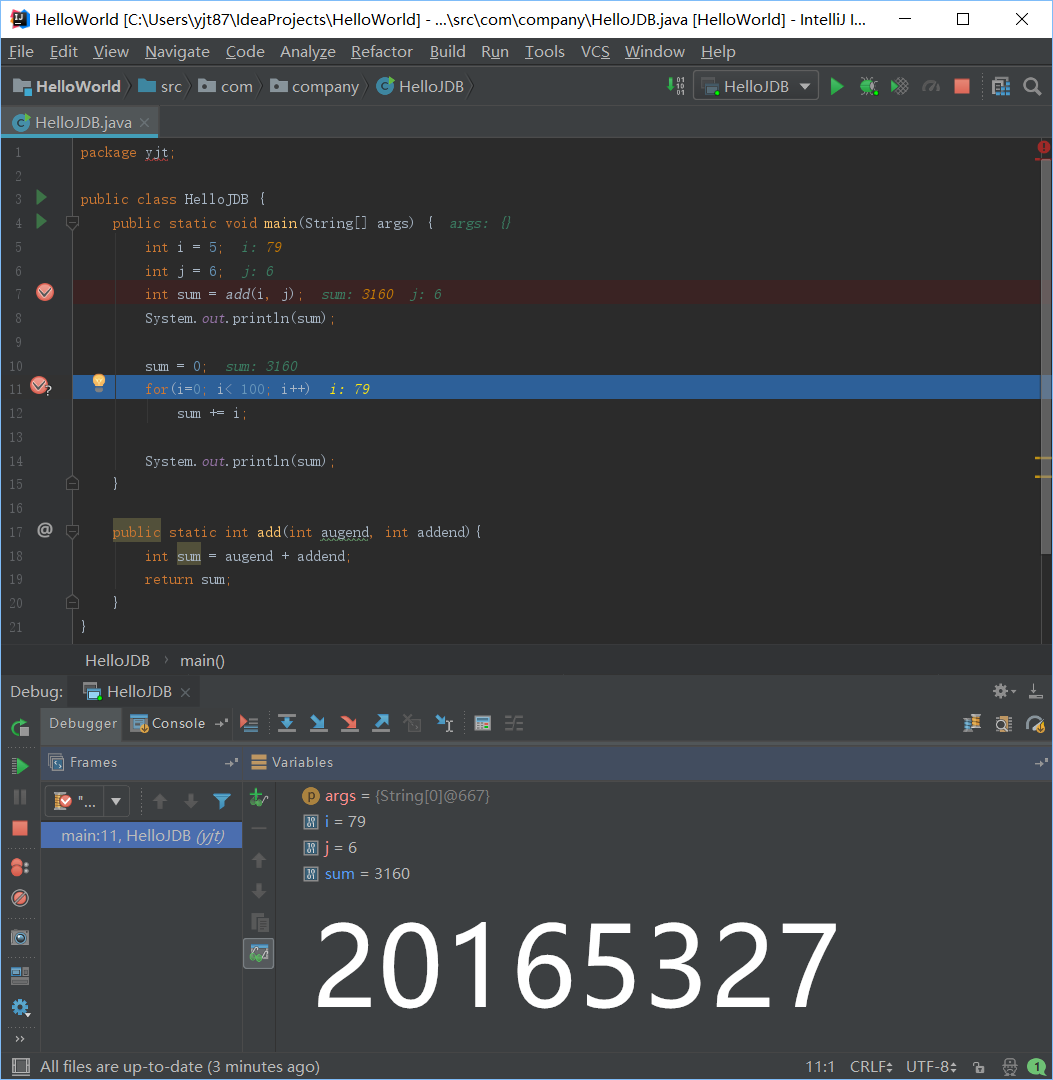Select the args variable row
Viewport: 1053px width, 1080px height.
click(x=396, y=796)
